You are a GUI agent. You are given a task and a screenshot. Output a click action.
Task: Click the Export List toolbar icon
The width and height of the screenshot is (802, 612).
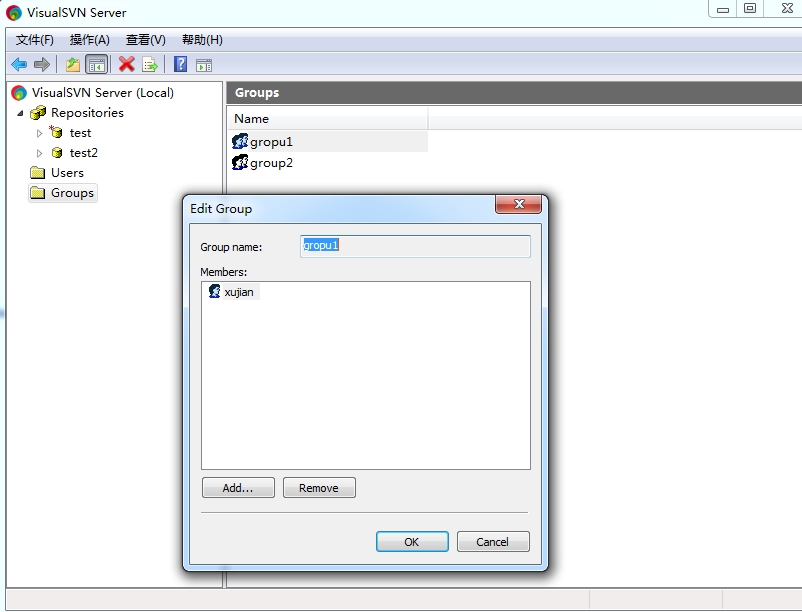(150, 64)
